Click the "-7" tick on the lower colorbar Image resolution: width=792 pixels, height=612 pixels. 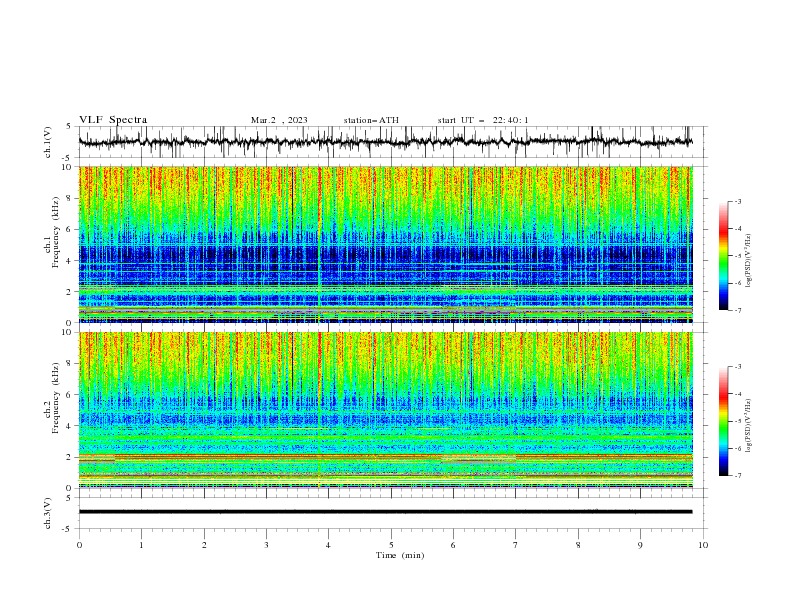tap(738, 476)
